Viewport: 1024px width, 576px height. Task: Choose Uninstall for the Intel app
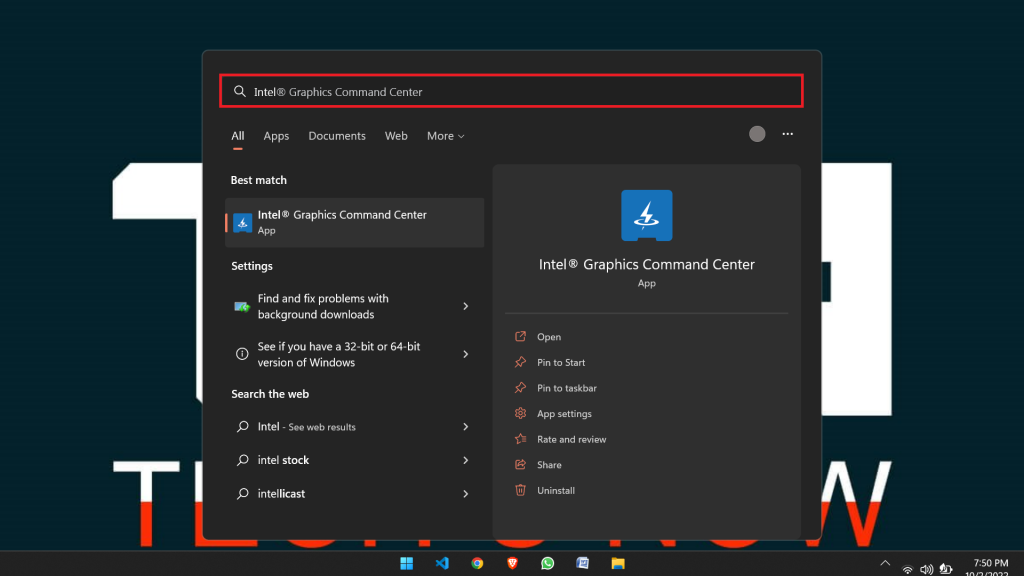click(x=556, y=490)
